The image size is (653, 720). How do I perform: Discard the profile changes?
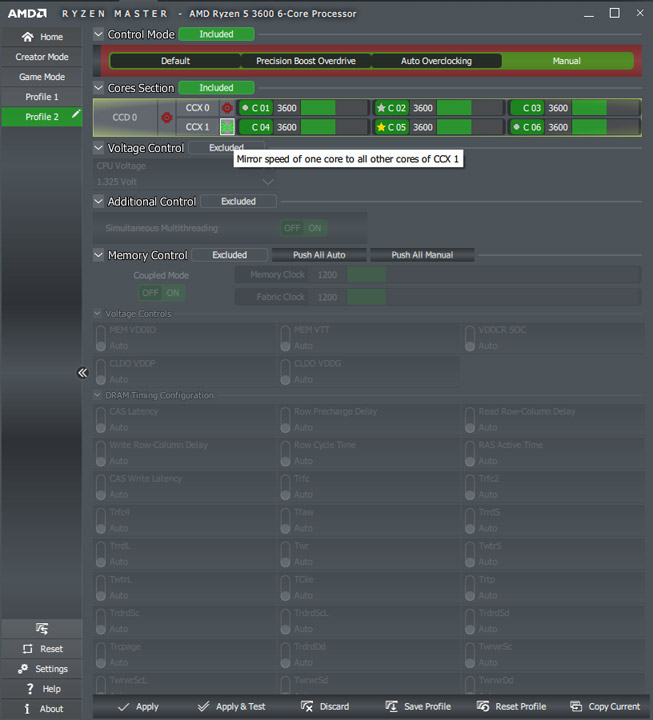coord(325,707)
